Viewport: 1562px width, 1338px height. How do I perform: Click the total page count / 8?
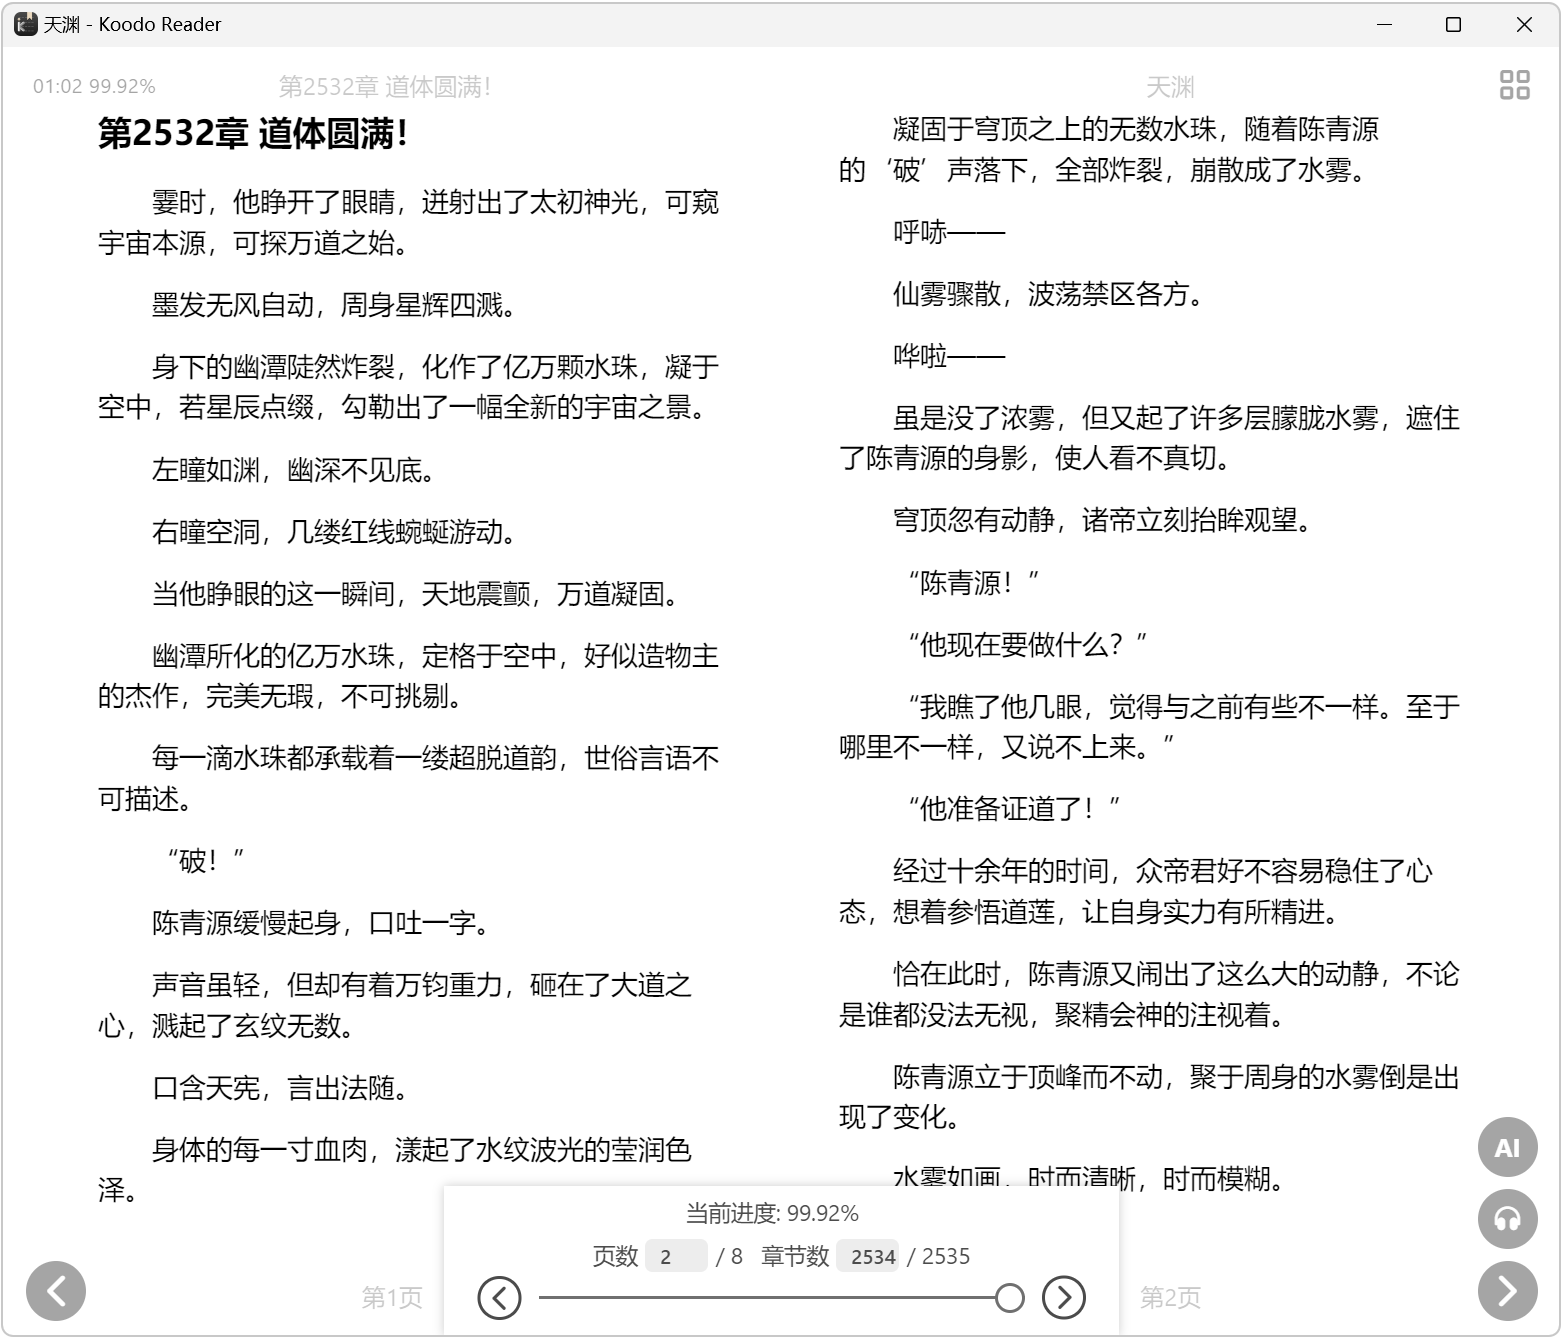729,1256
